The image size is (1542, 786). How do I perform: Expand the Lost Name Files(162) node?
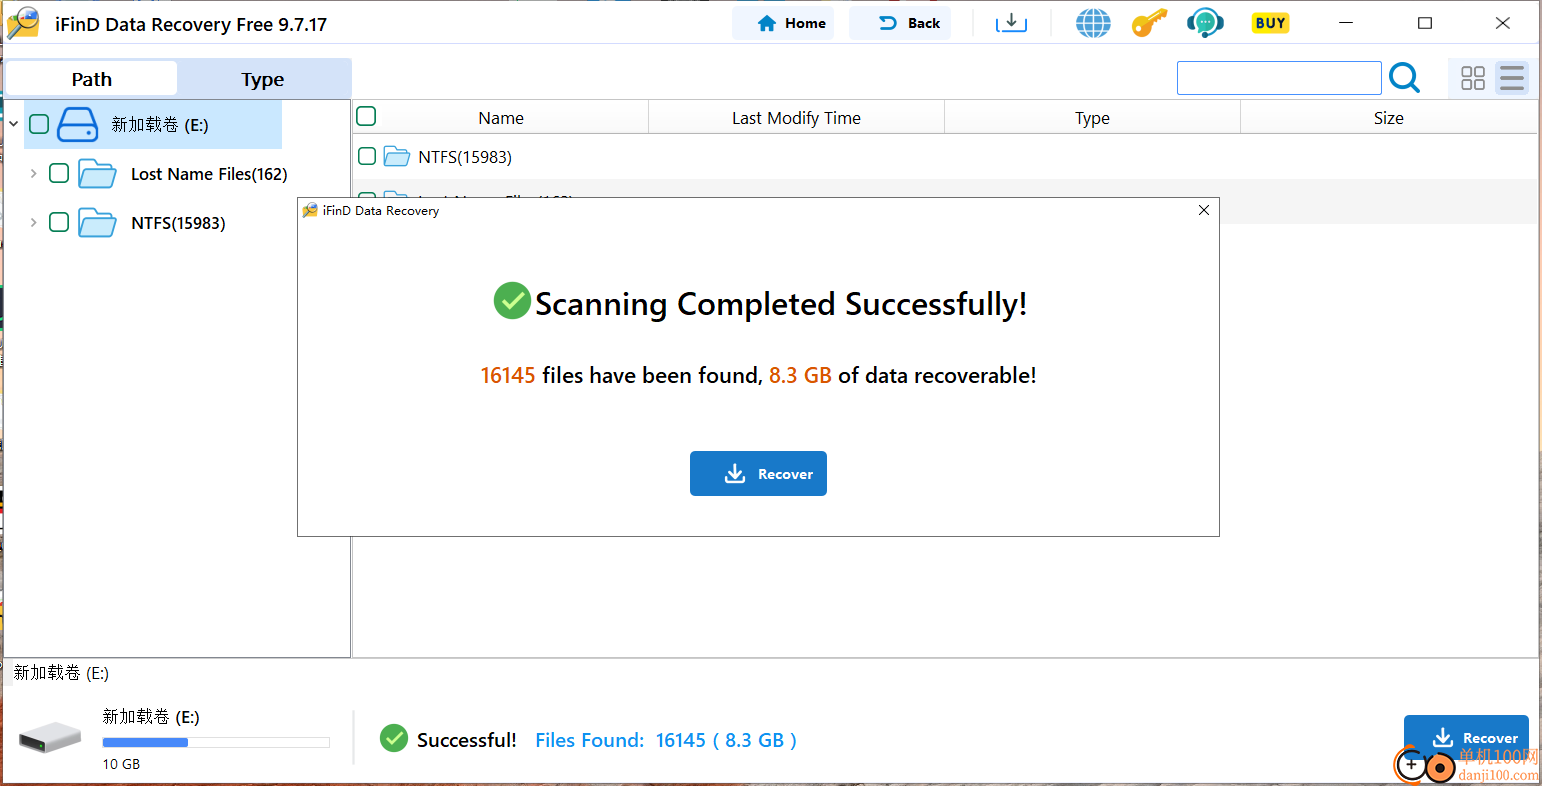(33, 173)
